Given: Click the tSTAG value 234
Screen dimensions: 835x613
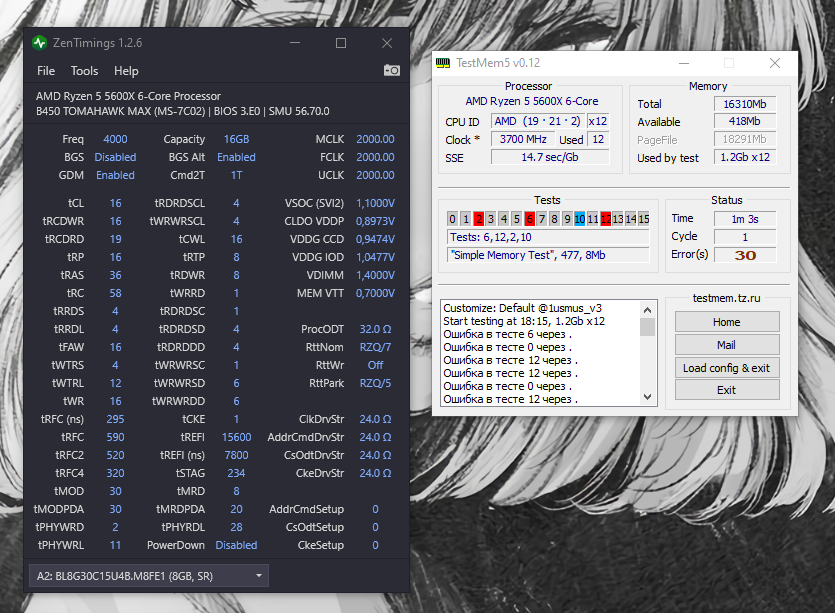Looking at the screenshot, I should coord(236,473).
